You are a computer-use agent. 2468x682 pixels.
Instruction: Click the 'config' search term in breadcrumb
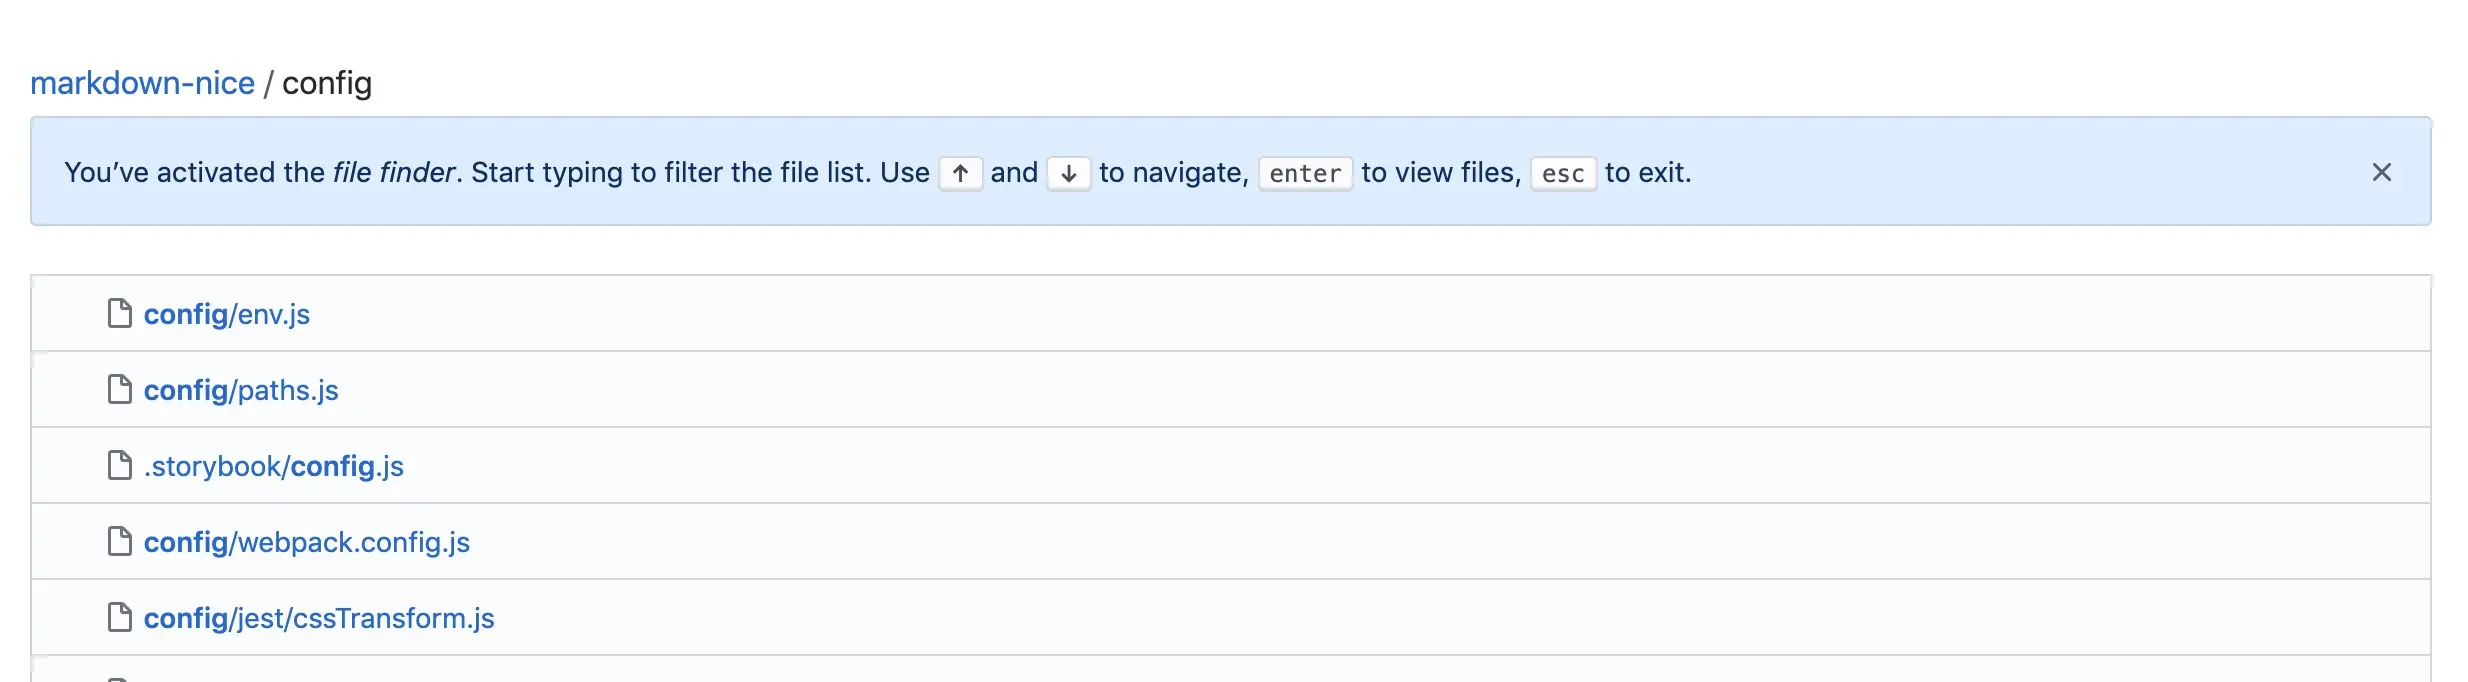[x=327, y=83]
